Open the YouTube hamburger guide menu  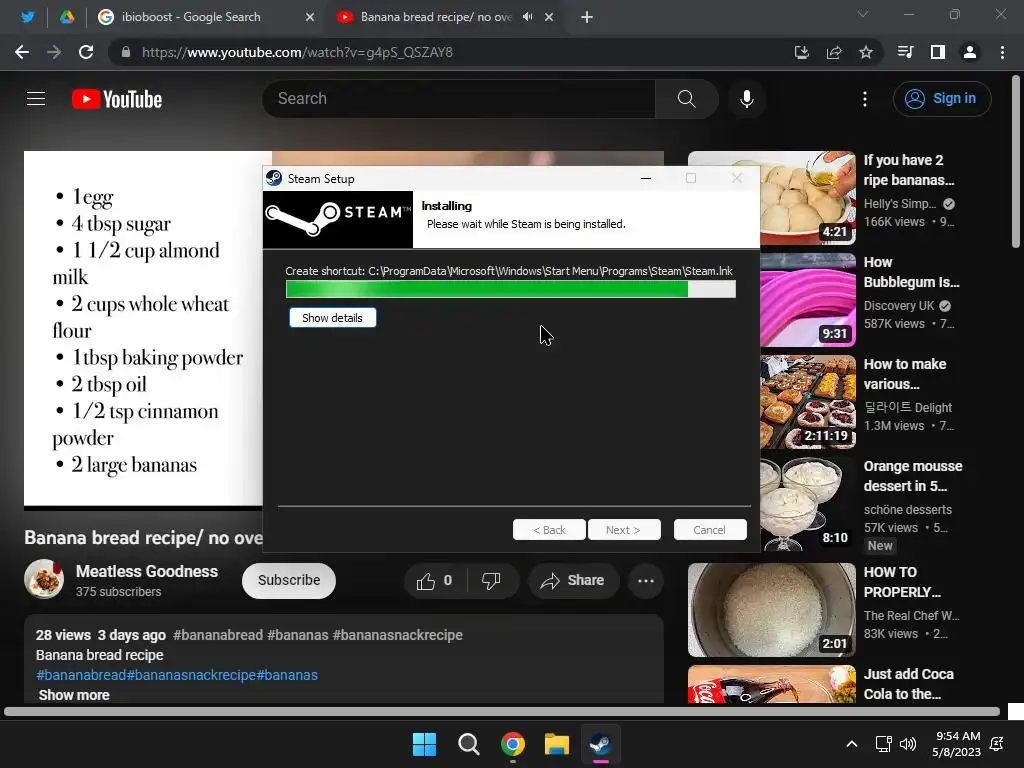click(36, 99)
